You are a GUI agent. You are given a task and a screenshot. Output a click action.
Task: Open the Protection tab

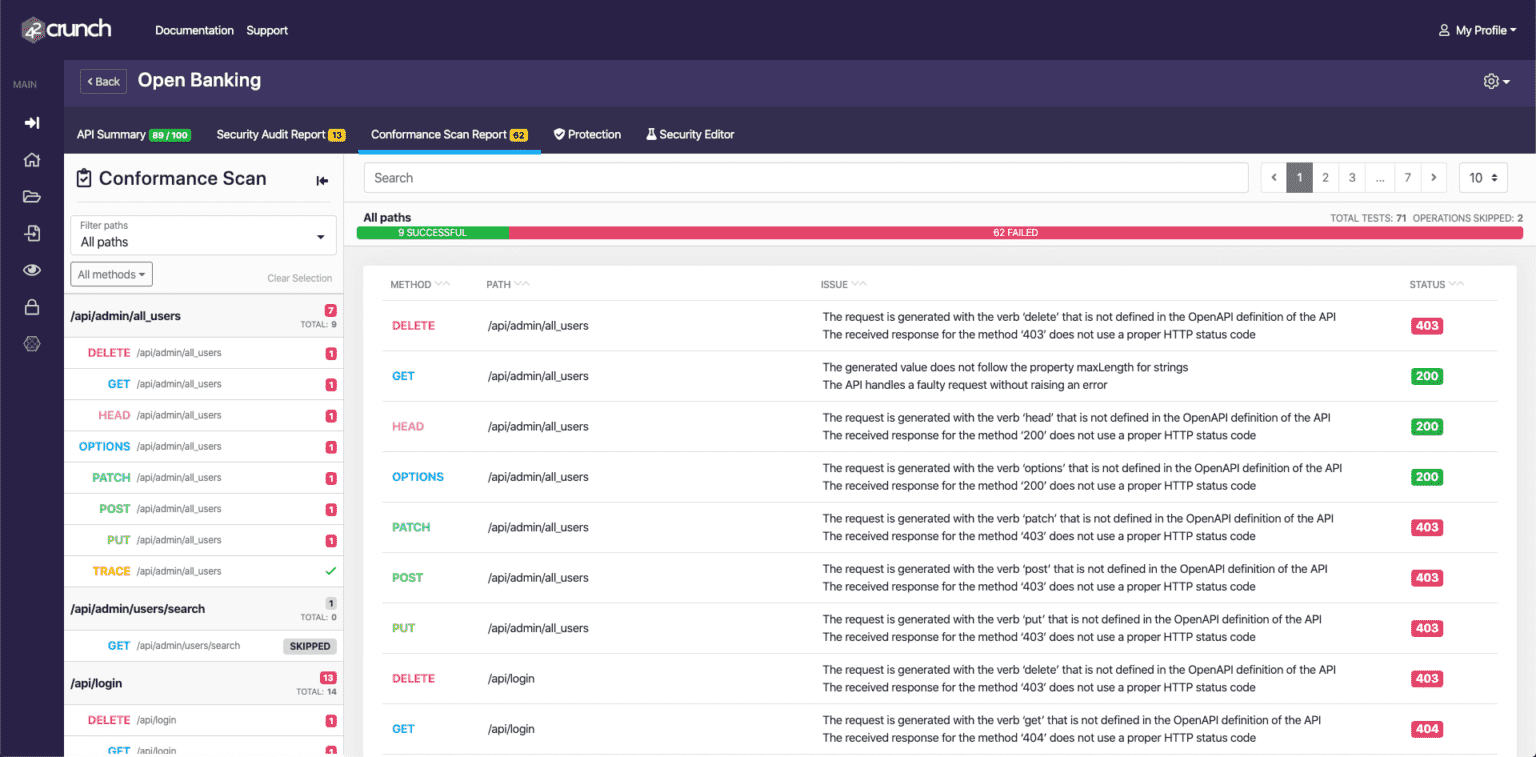(x=587, y=133)
